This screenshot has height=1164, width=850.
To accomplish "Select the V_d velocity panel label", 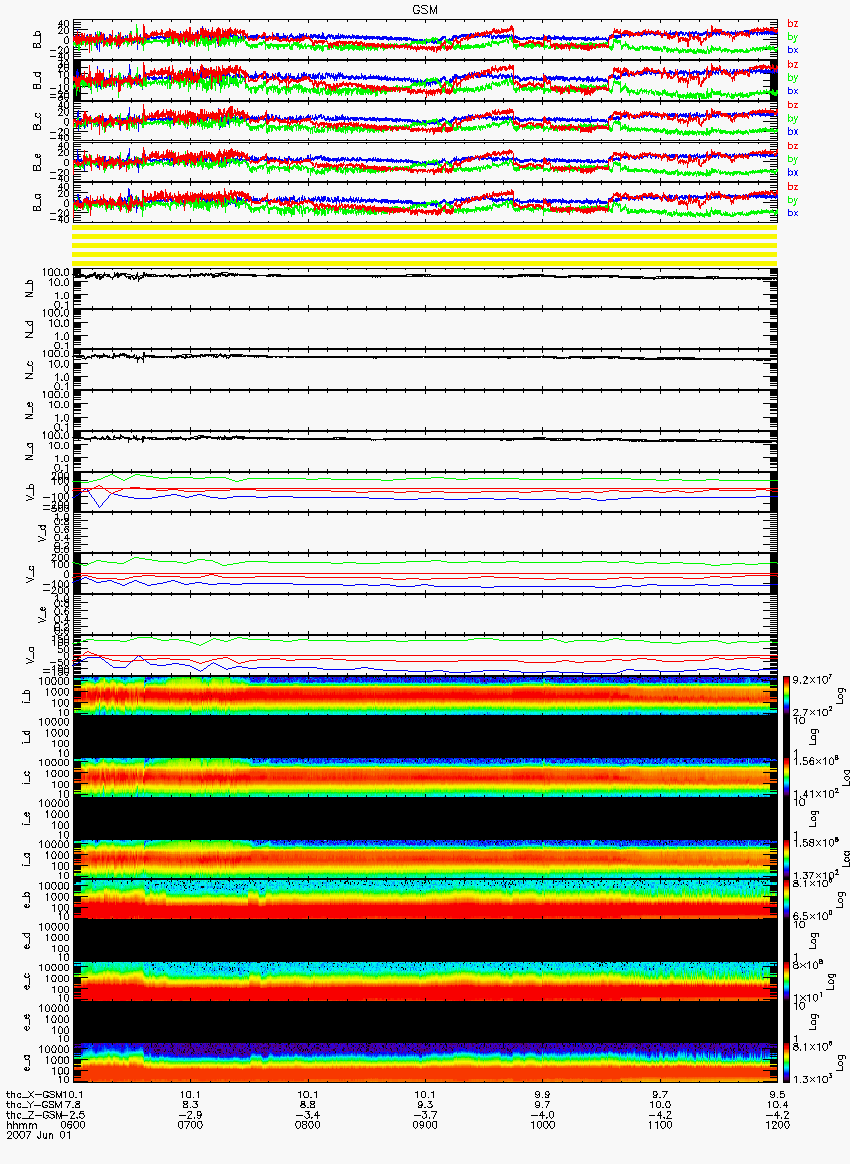I will pyautogui.click(x=42, y=533).
